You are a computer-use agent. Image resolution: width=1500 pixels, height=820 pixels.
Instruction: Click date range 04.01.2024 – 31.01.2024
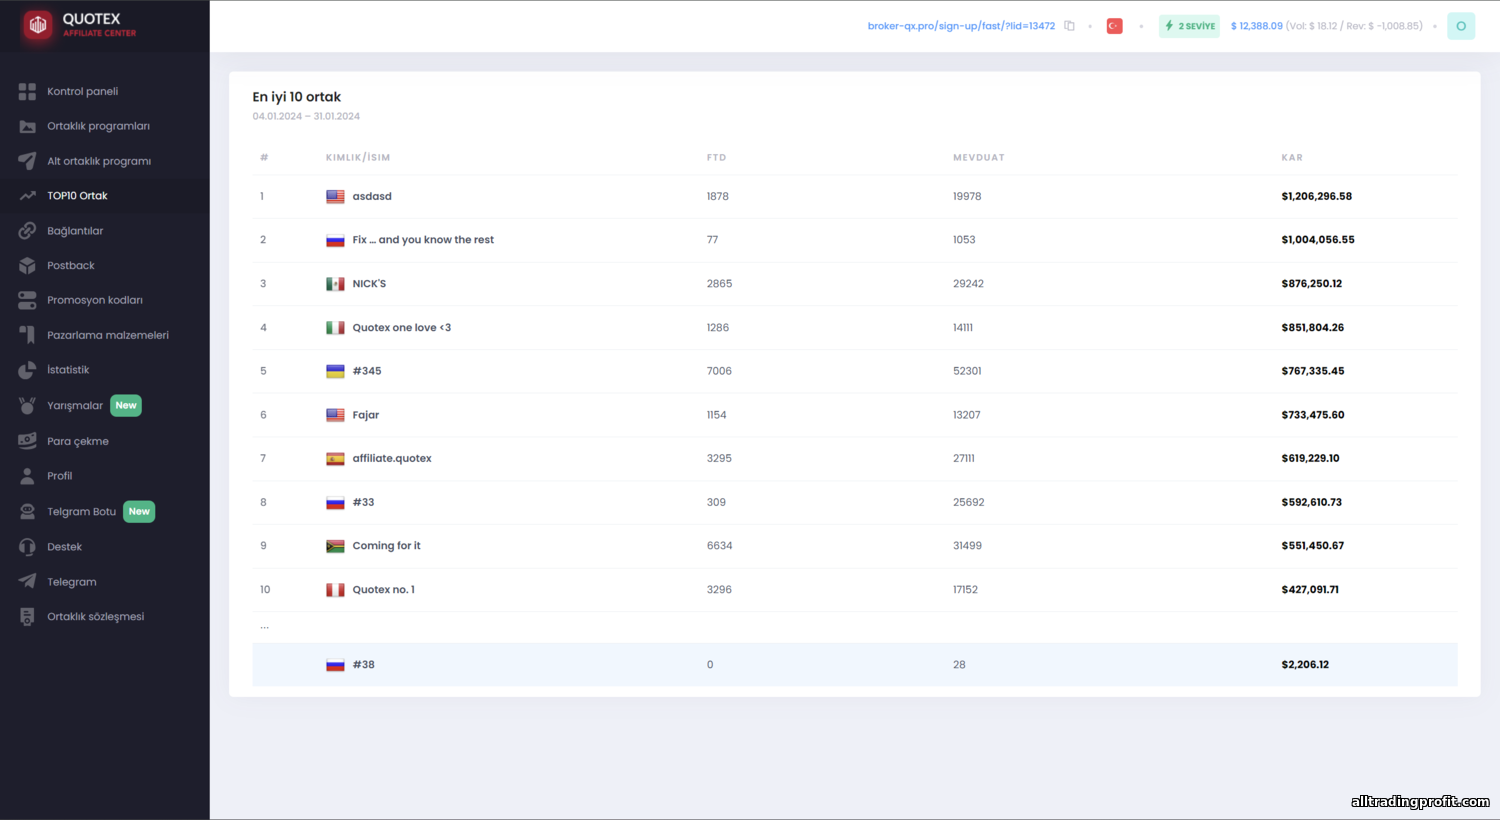pos(306,116)
